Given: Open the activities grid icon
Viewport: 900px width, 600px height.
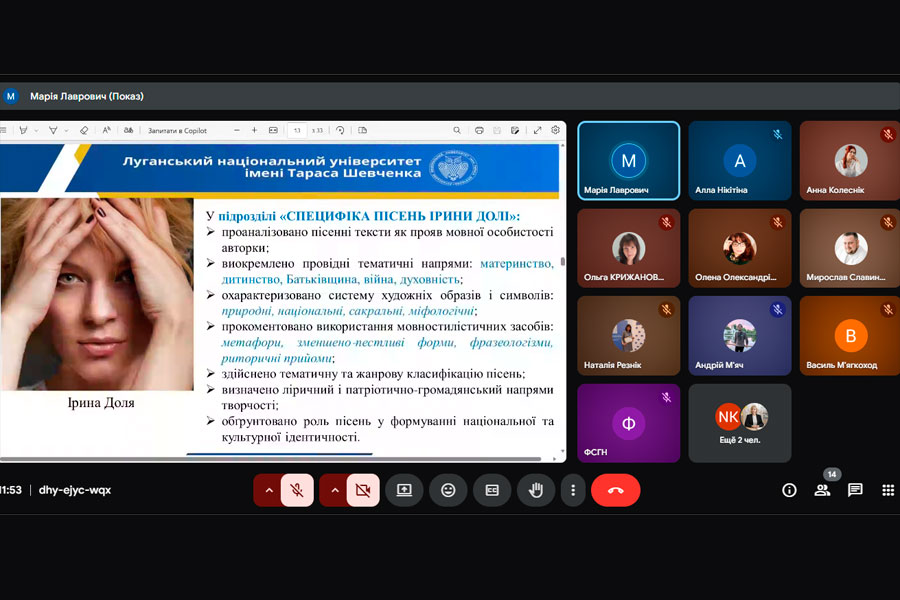Looking at the screenshot, I should 888,490.
